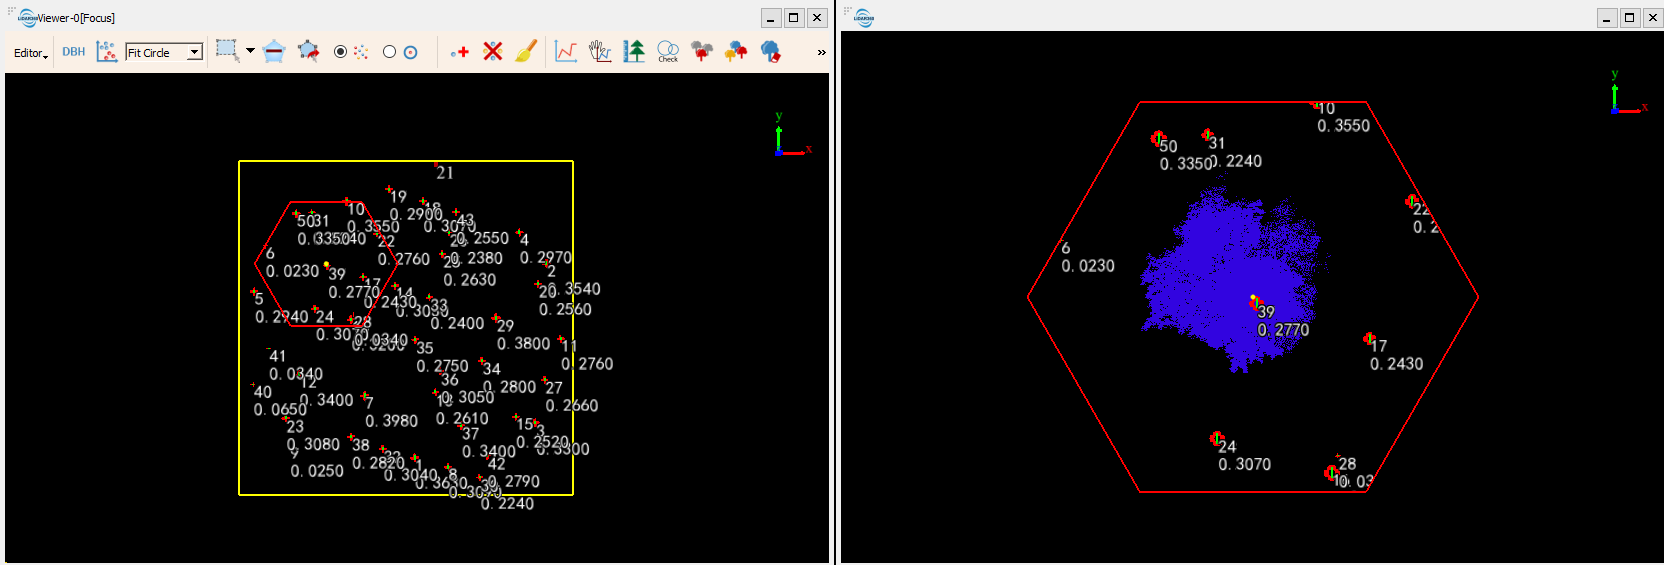Expand the selection tool dropdown arrow
Screen dimensions: 1664x565
(250, 50)
